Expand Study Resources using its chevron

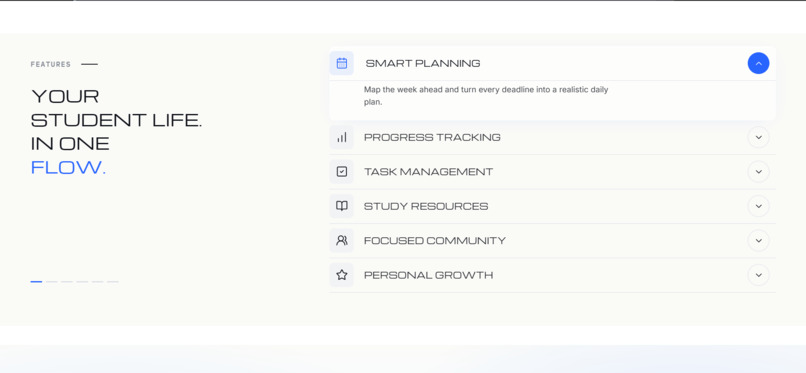758,206
